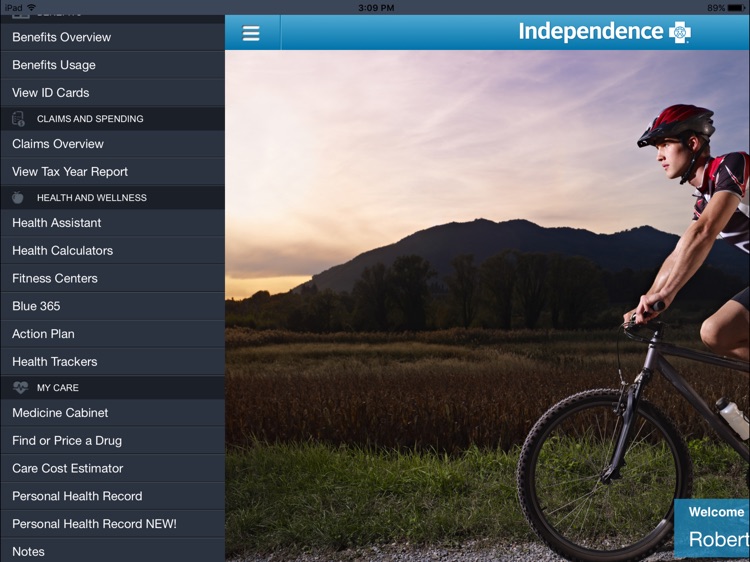The width and height of the screenshot is (750, 562).
Task: Click the HEALTH AND WELLNESS header
Action: (x=112, y=198)
